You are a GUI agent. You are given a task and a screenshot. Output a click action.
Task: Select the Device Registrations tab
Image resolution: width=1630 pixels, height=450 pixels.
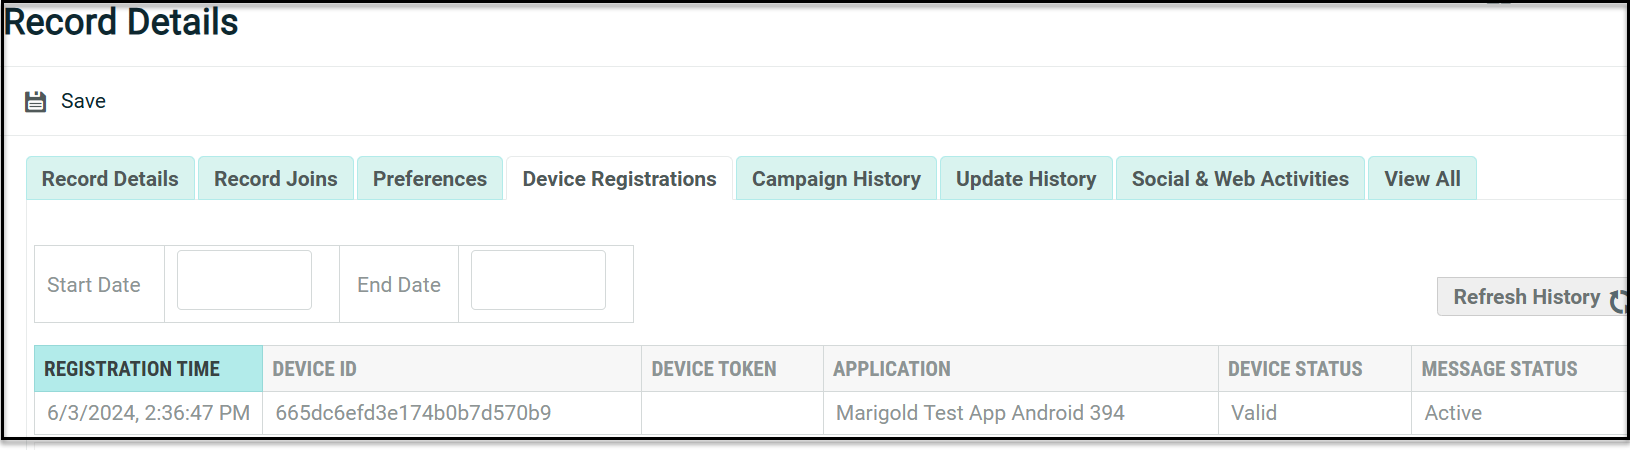click(619, 179)
